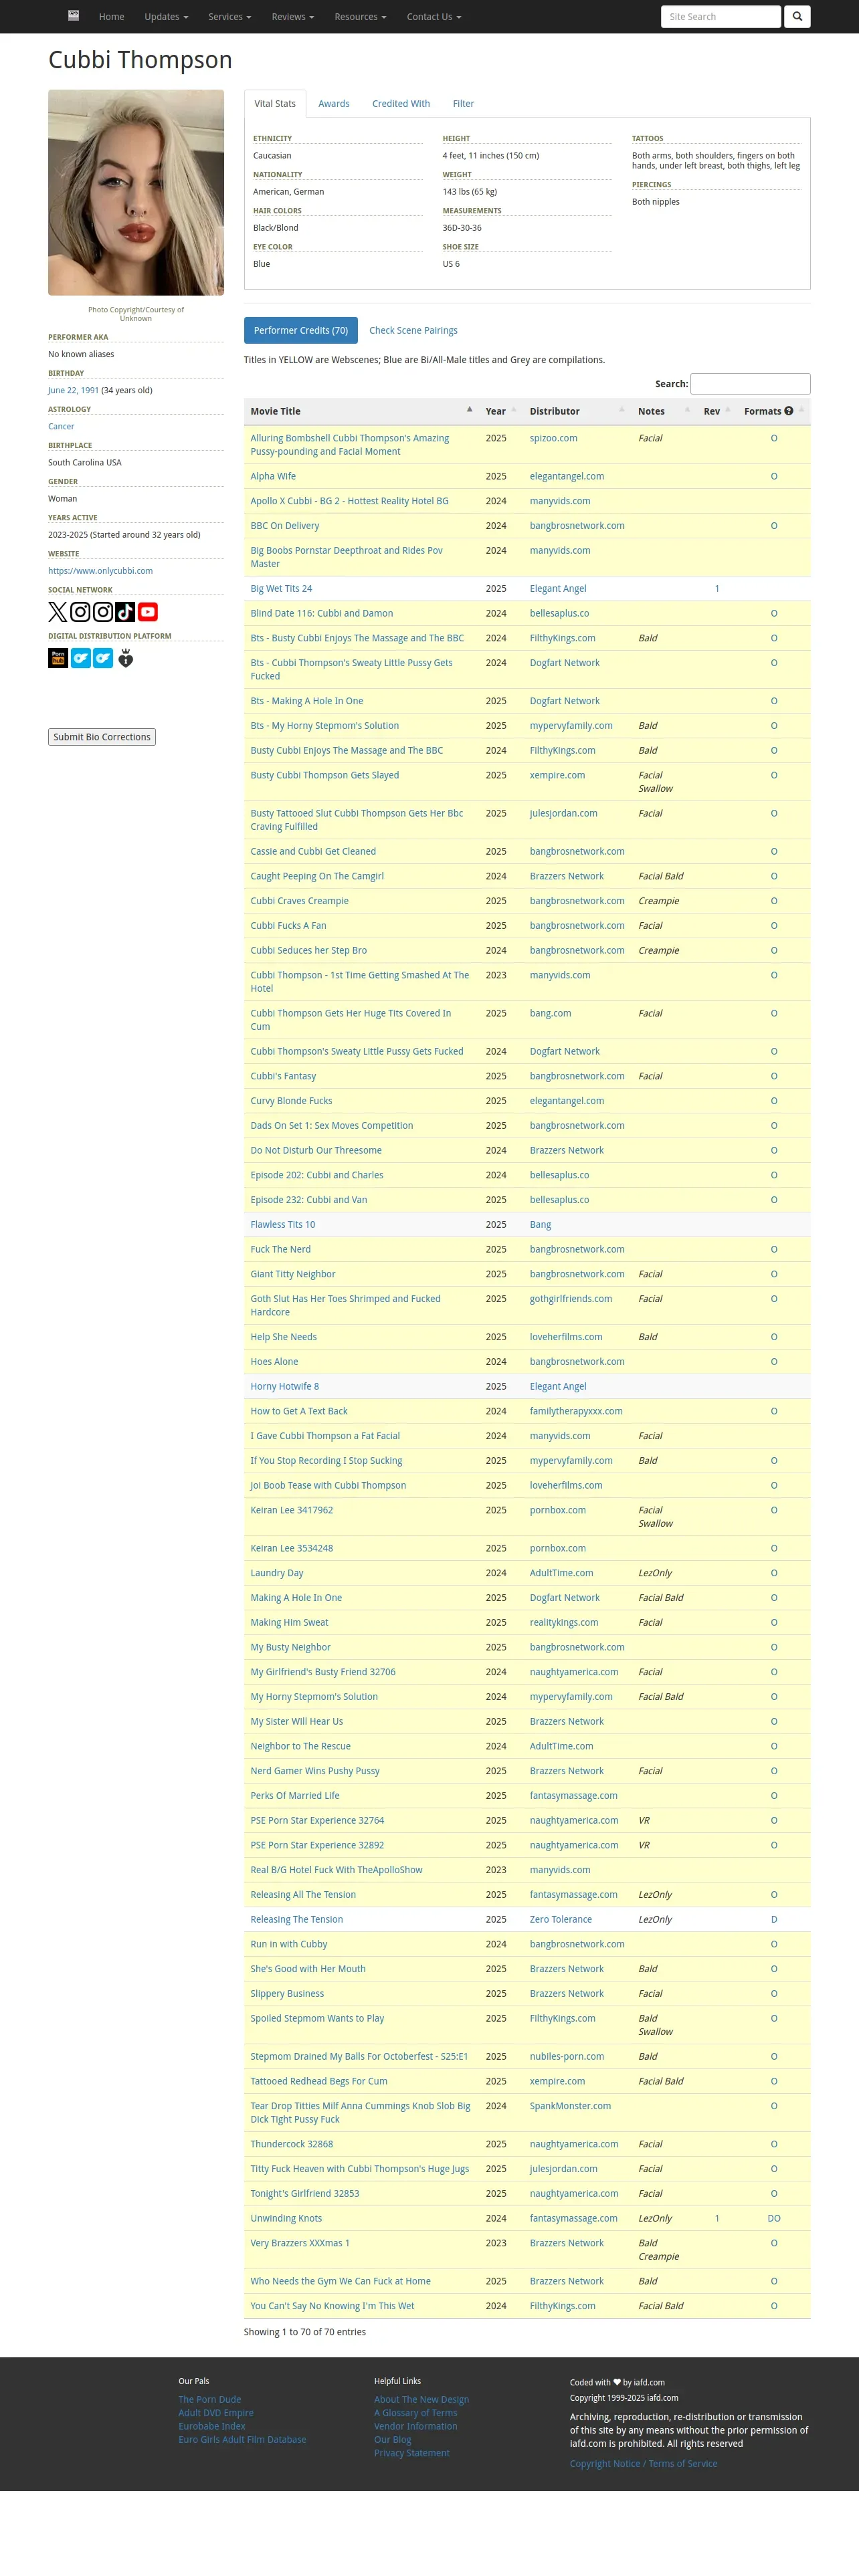859x2576 pixels.
Task: Open the Big Wet Tits 24 title
Action: [x=281, y=589]
